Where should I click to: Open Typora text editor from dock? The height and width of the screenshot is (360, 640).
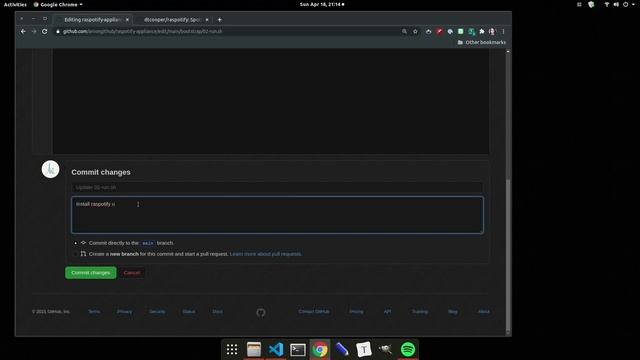364,349
